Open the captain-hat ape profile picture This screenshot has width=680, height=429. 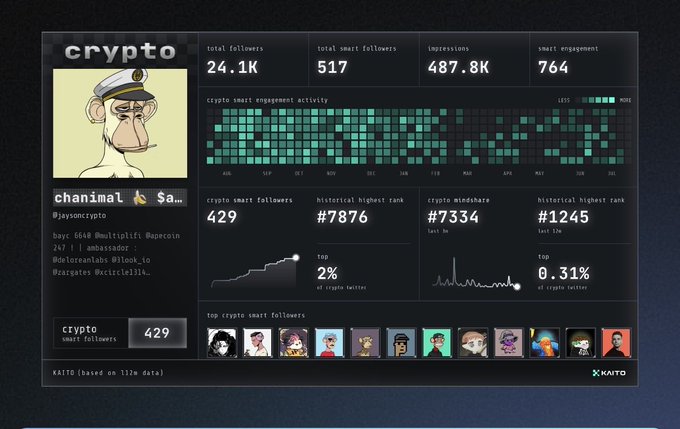click(x=120, y=123)
